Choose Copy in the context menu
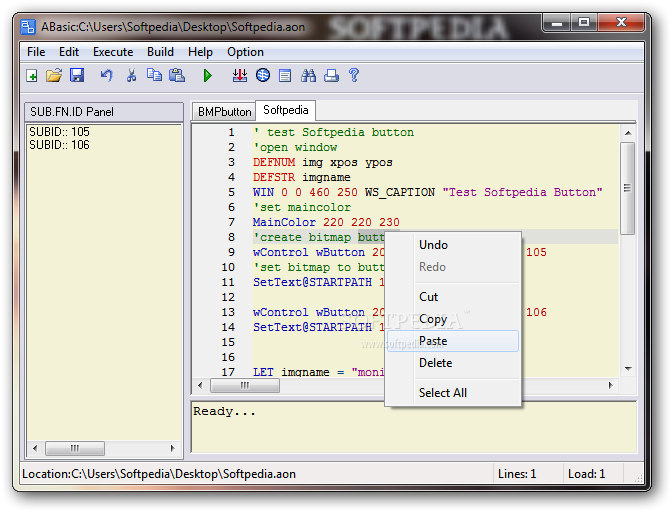Screen dimensions: 672x512 coord(453,319)
